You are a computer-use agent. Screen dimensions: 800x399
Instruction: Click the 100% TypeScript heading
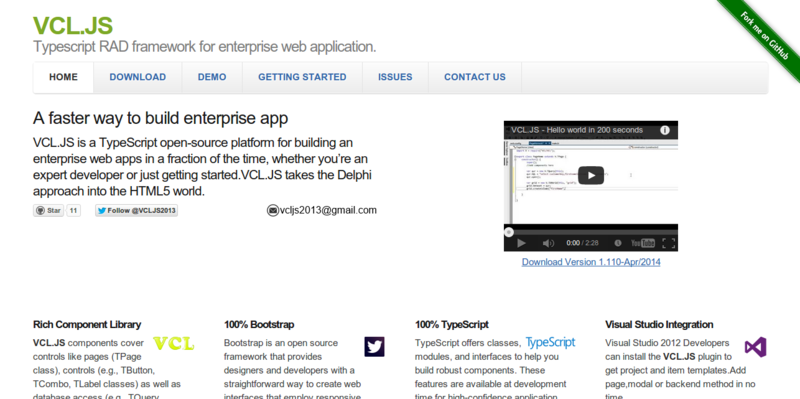point(452,325)
